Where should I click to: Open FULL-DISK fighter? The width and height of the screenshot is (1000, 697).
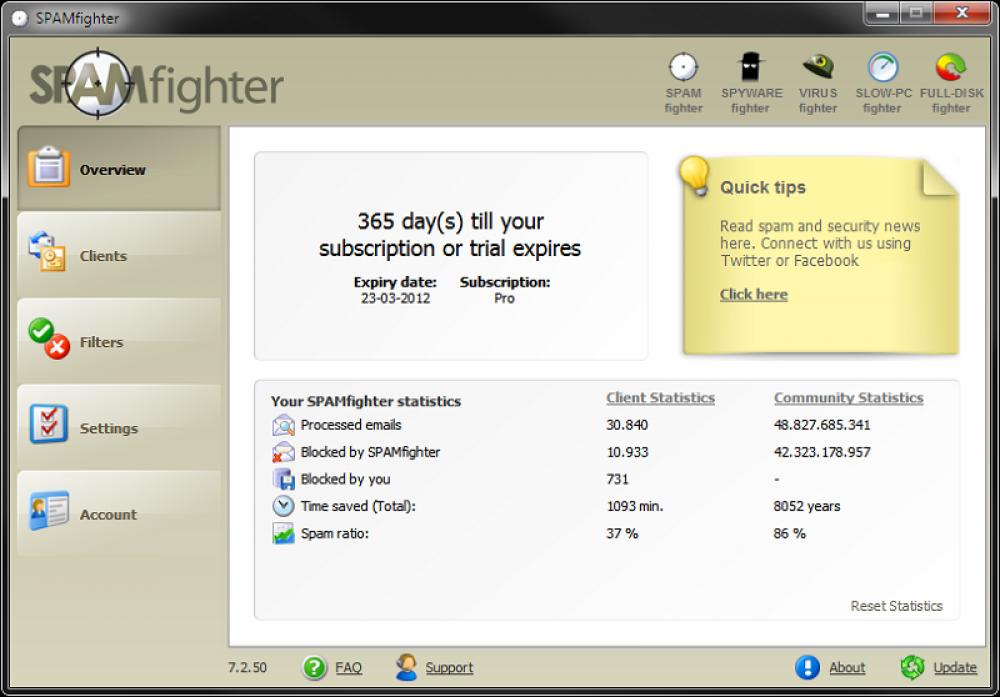950,65
